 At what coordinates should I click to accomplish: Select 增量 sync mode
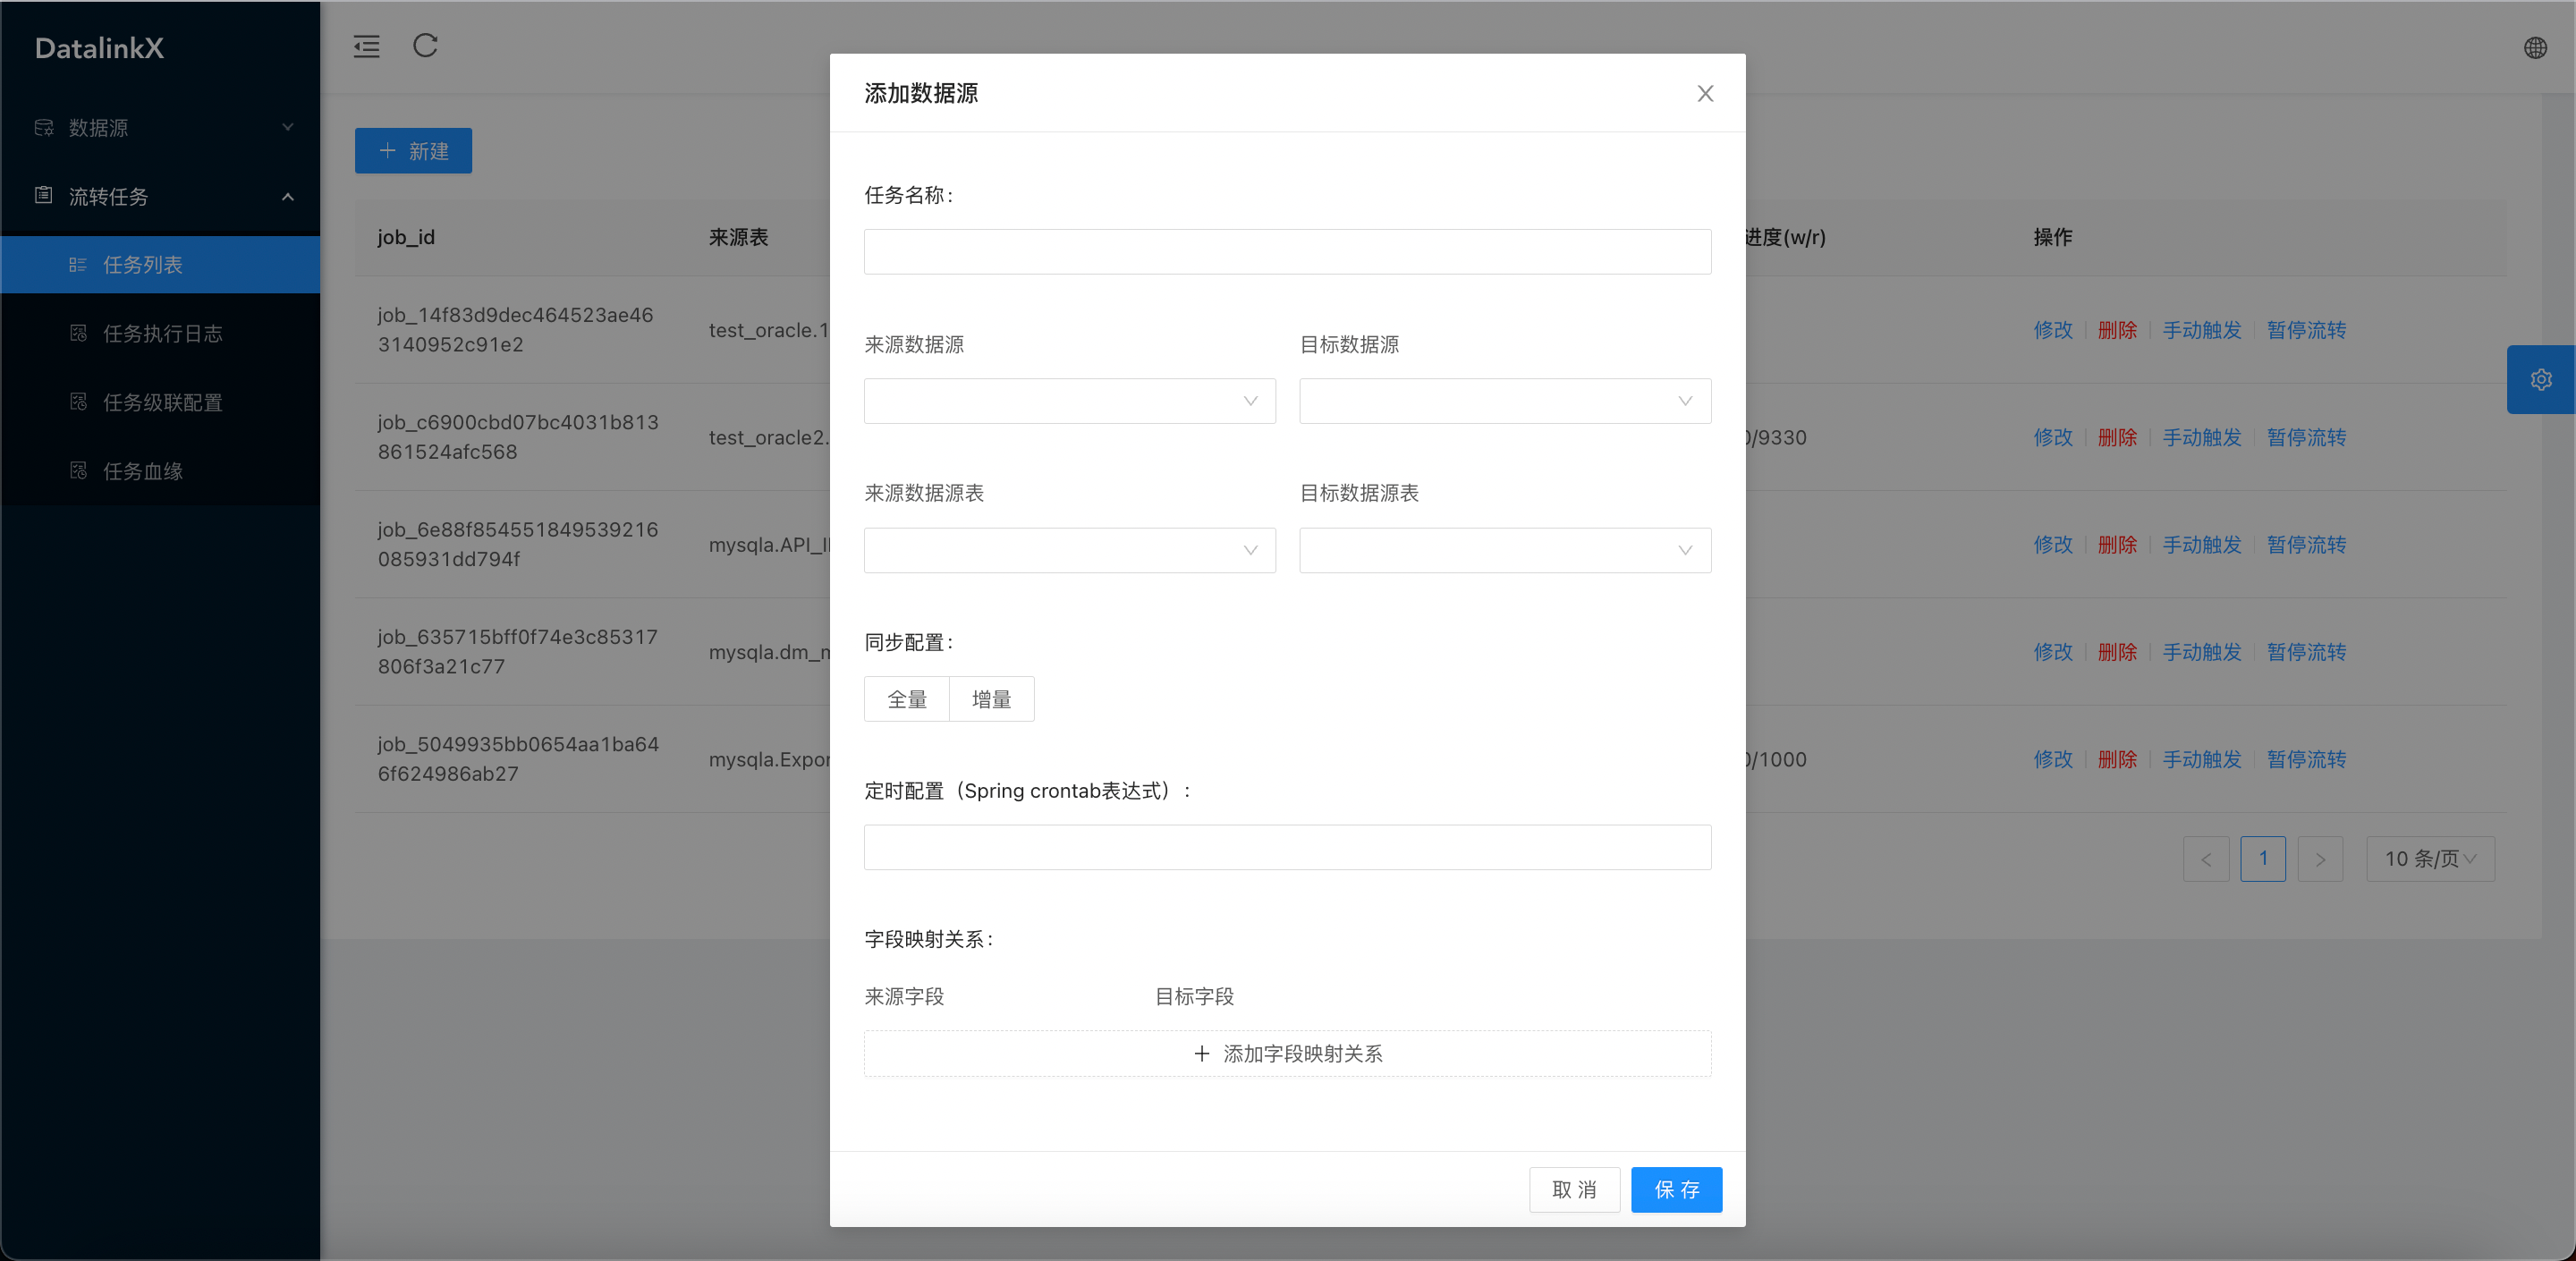coord(991,699)
